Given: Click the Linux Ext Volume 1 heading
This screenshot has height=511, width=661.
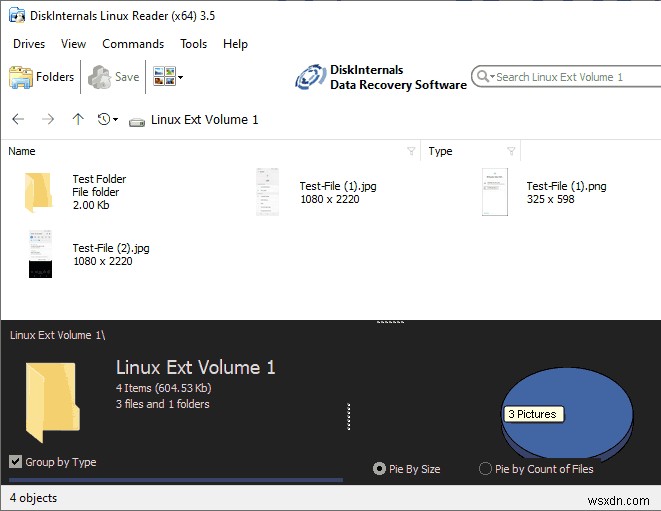Looking at the screenshot, I should click(x=196, y=367).
